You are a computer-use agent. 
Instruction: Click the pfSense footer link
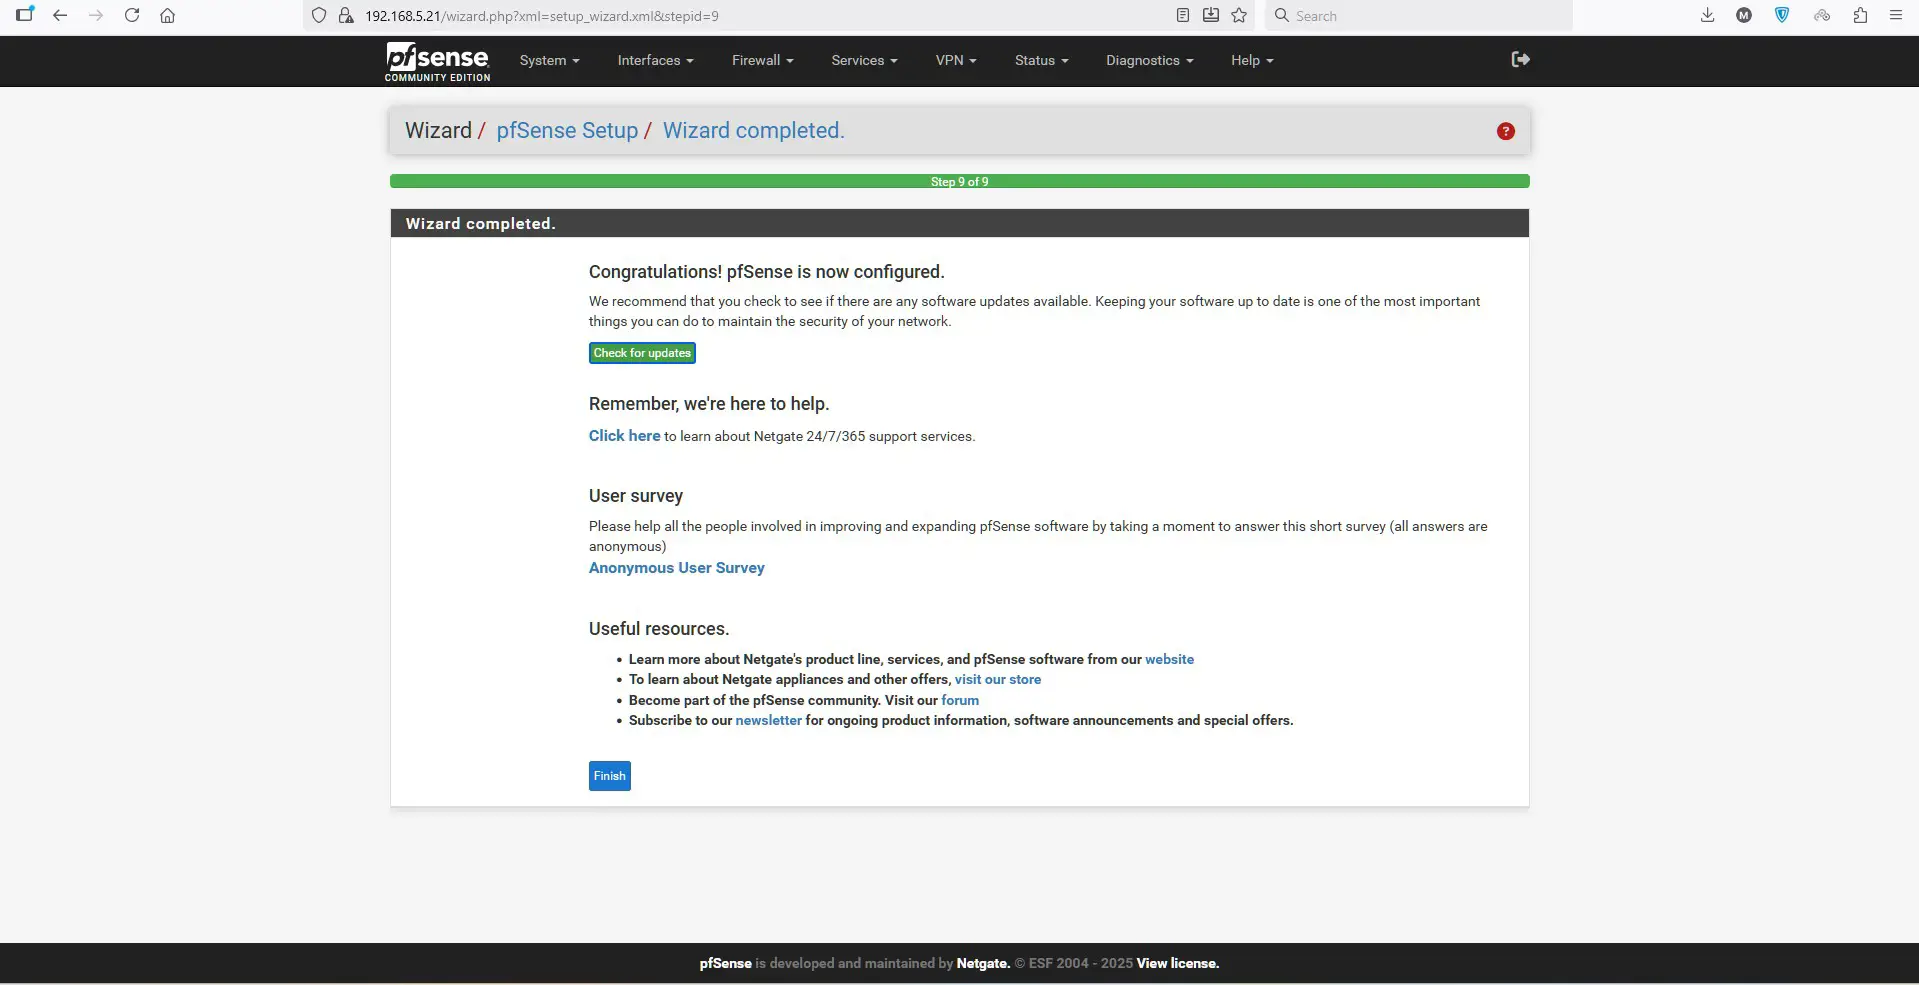(725, 964)
